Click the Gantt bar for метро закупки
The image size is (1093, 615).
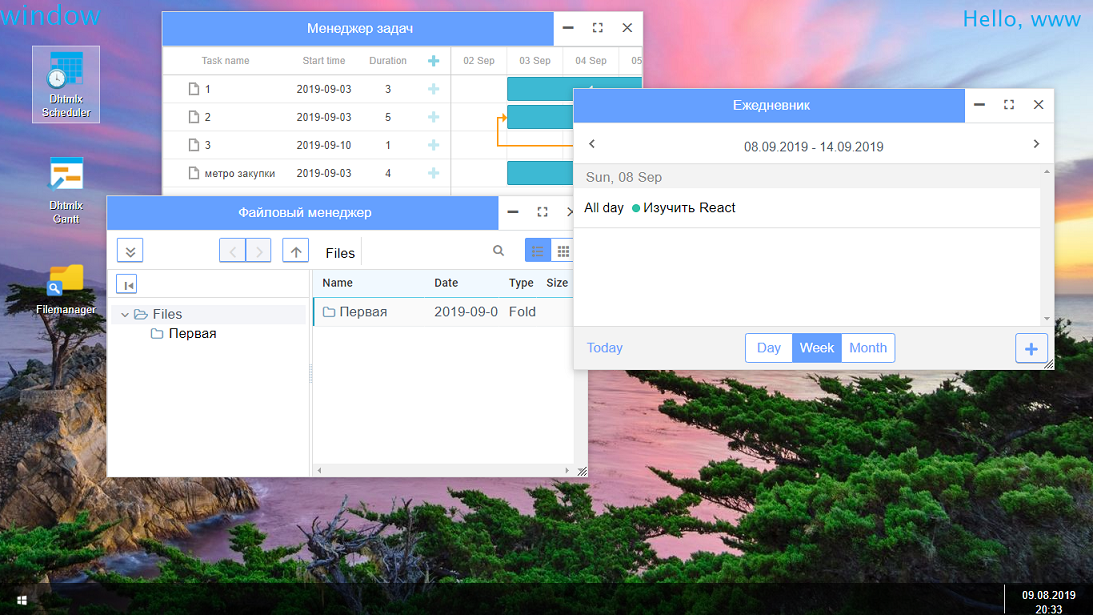(x=540, y=172)
